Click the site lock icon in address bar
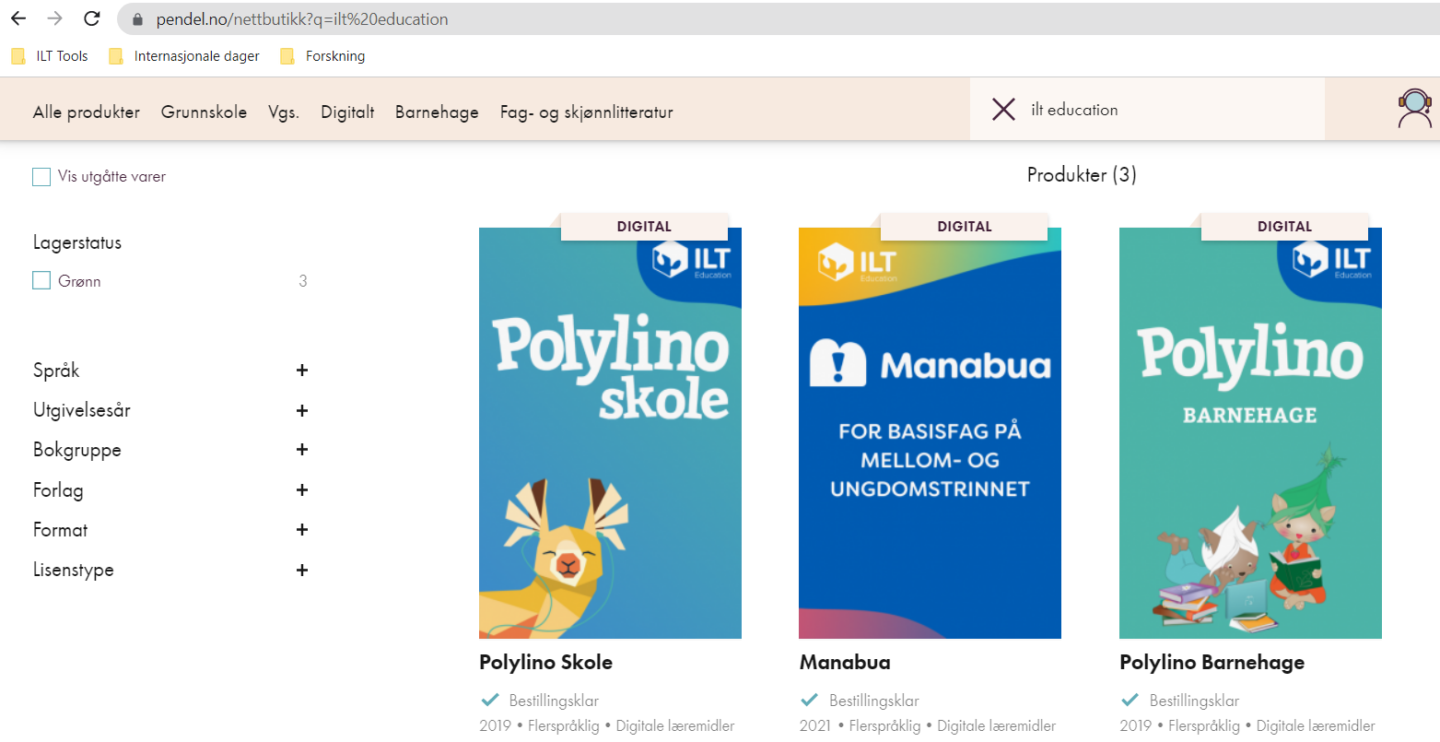 click(138, 19)
